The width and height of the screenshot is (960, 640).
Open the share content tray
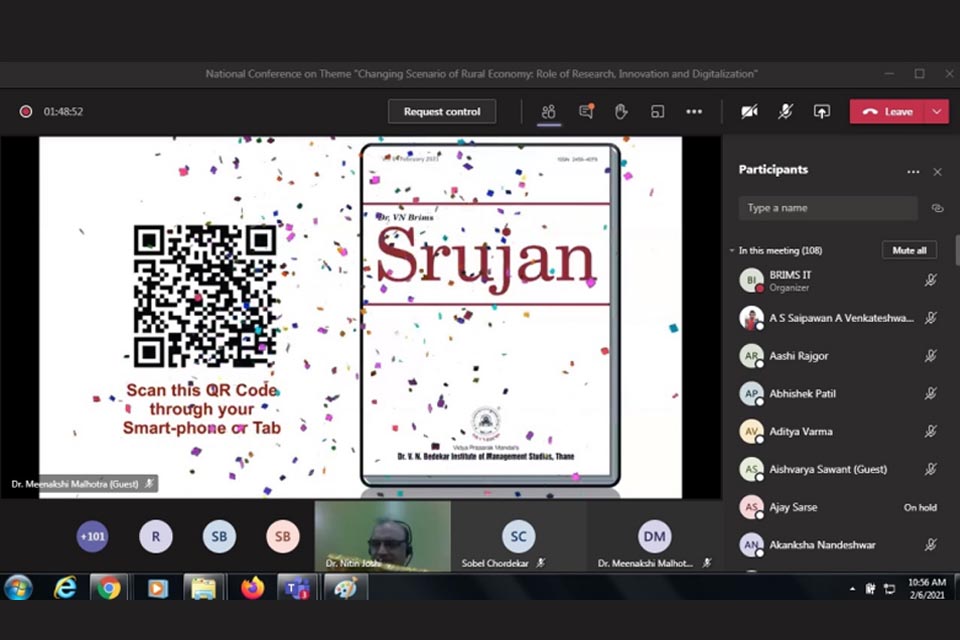pos(822,111)
